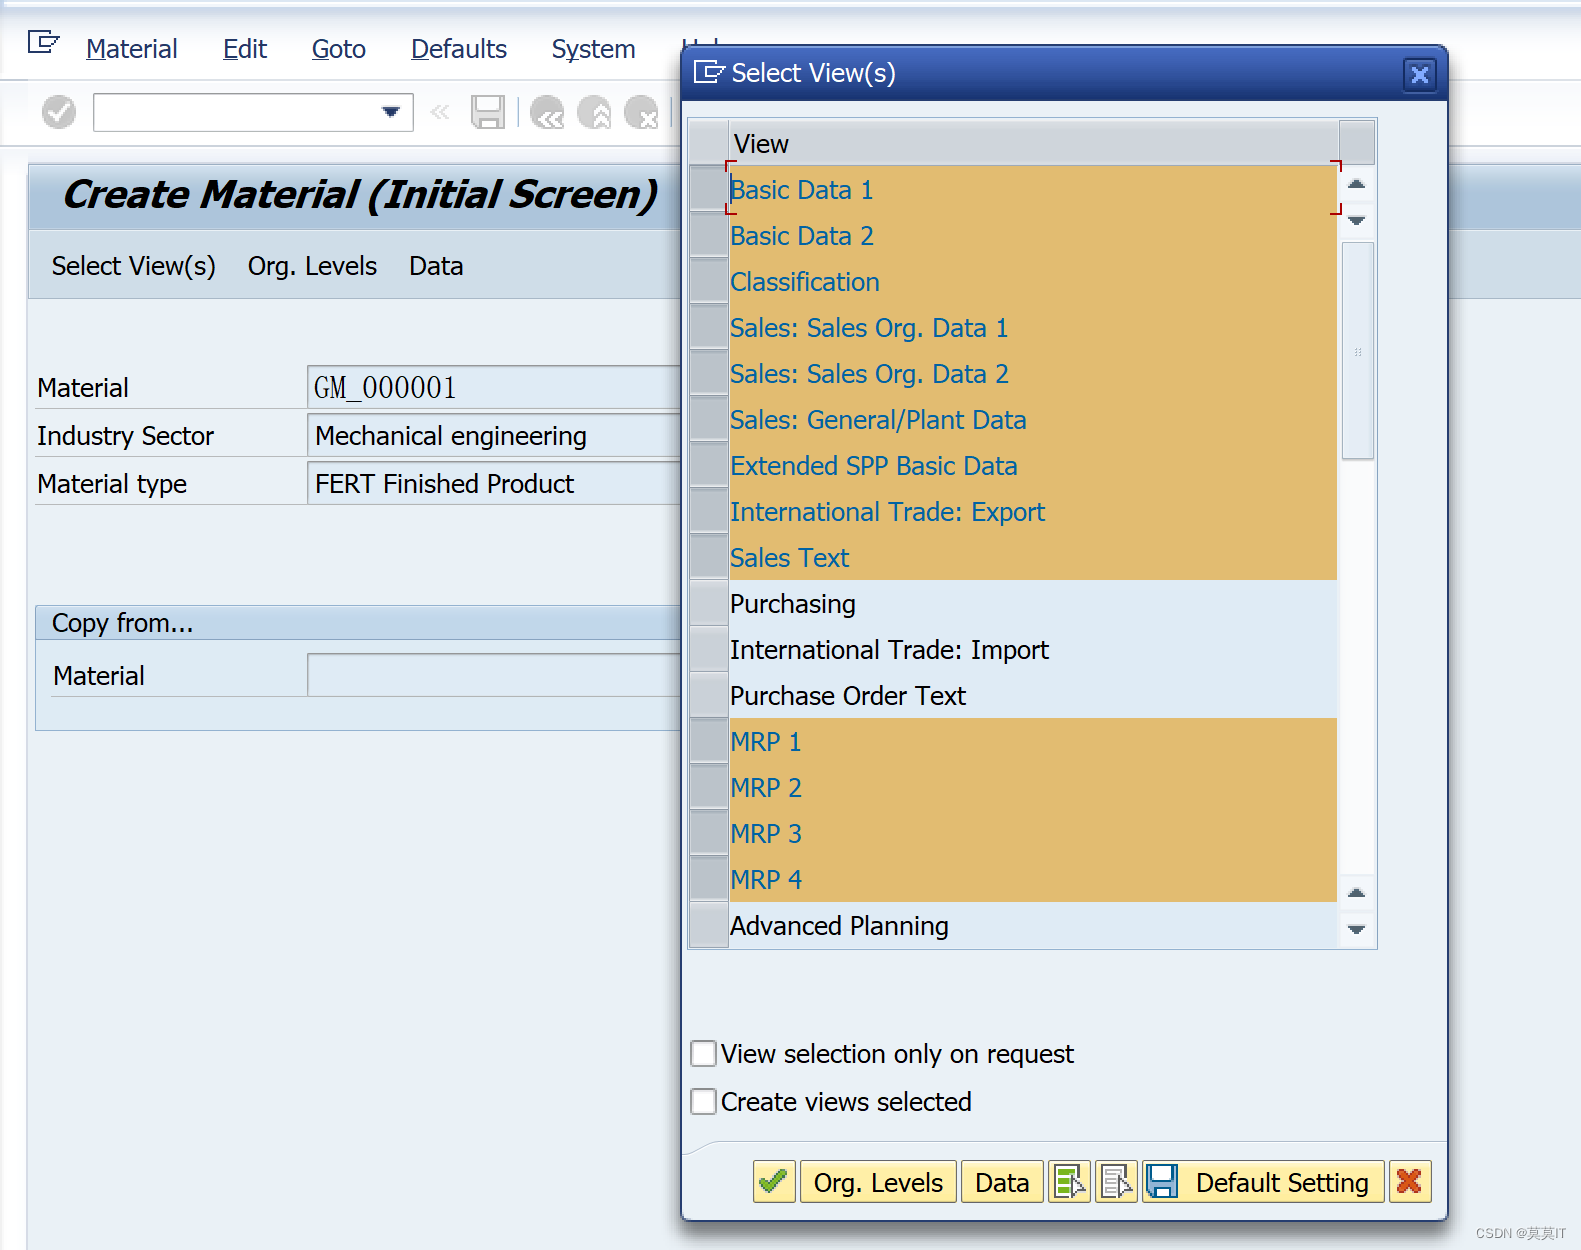Toggle row selector for Sales Text
This screenshot has width=1581, height=1250.
pos(709,558)
